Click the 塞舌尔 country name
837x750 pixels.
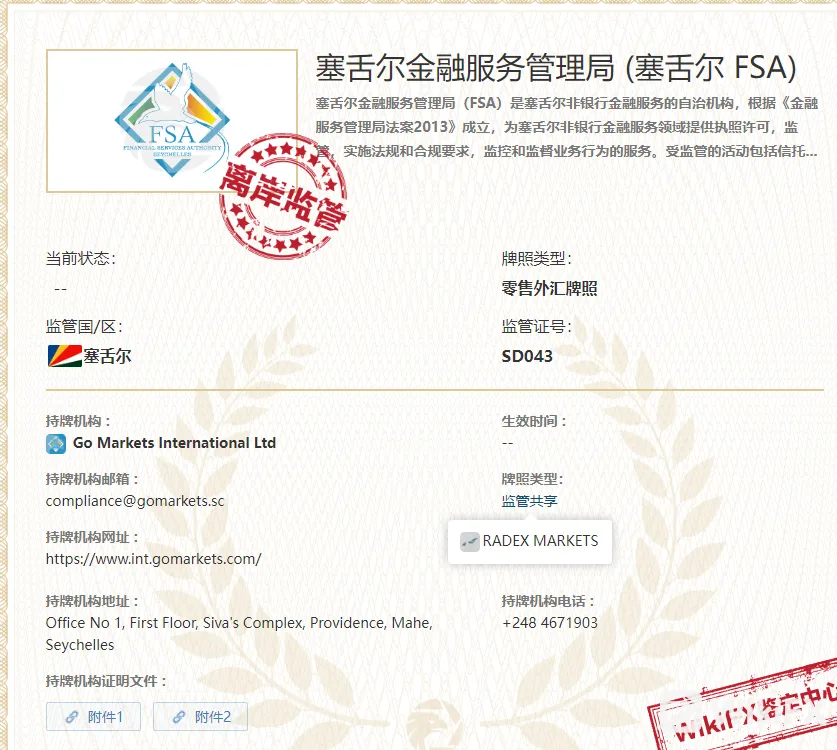(x=107, y=356)
